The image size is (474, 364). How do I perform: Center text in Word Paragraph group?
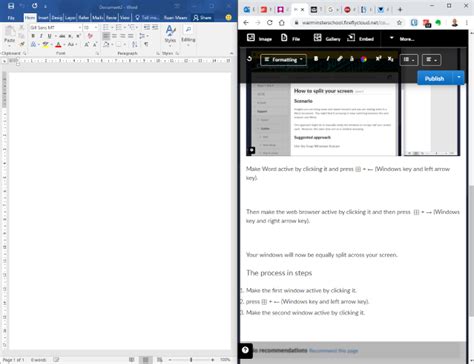coord(114,36)
